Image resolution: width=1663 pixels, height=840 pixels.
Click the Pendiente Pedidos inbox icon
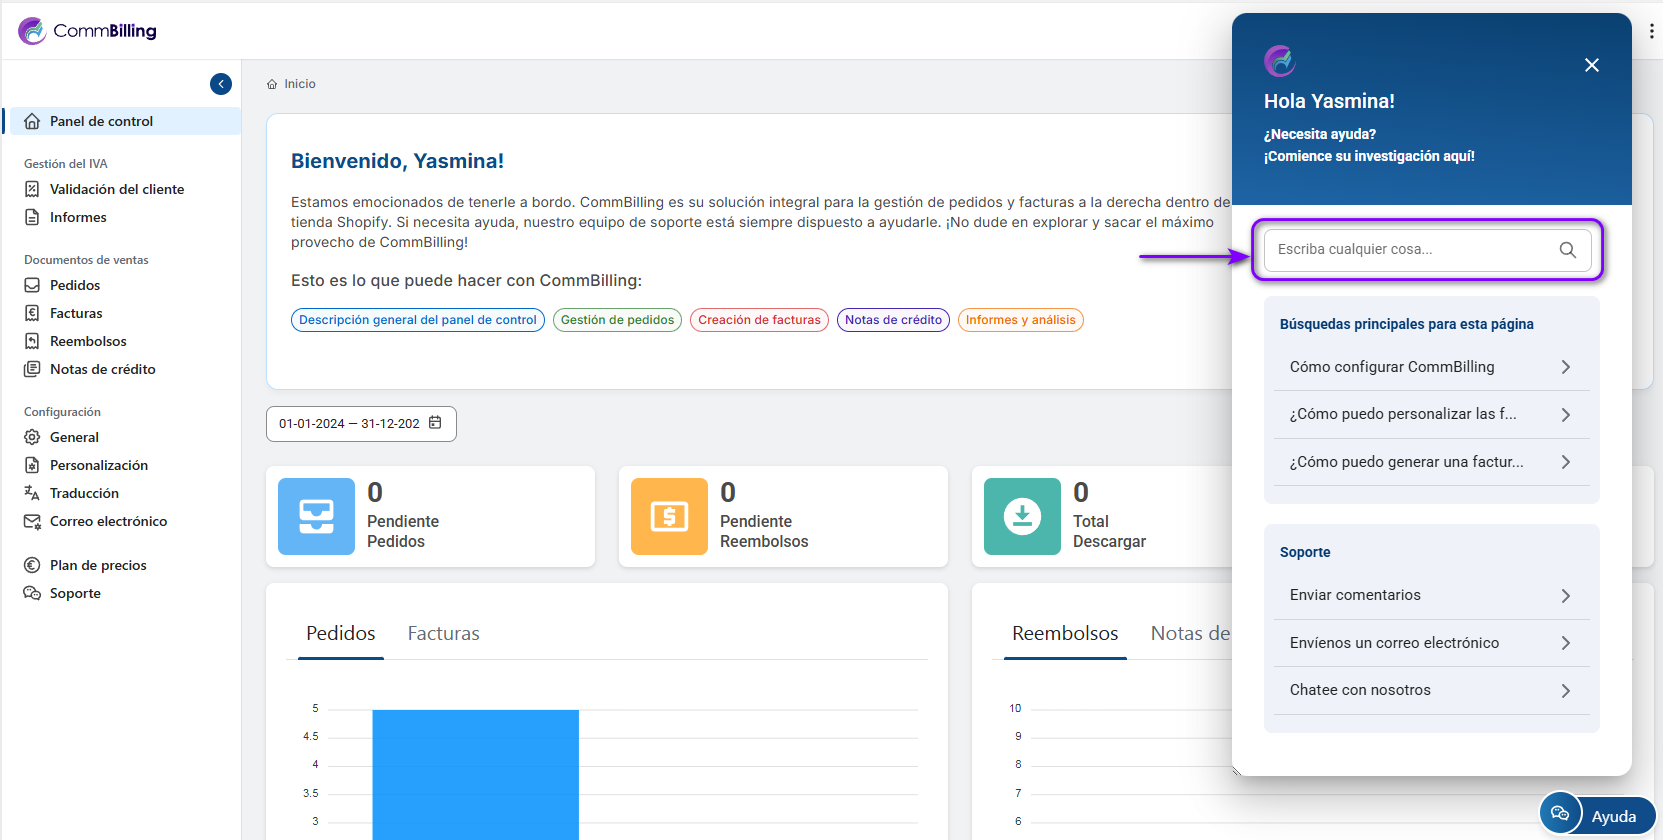click(316, 516)
